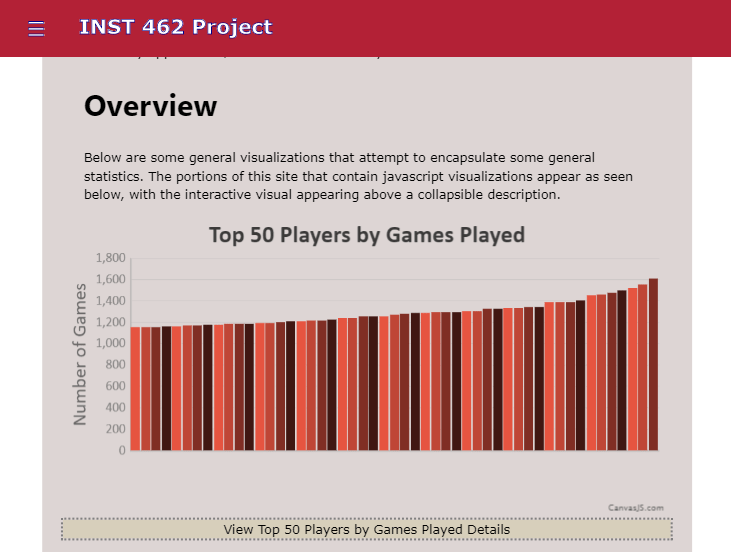Click the 400 y-axis label
The image size is (731, 552).
[x=115, y=407]
